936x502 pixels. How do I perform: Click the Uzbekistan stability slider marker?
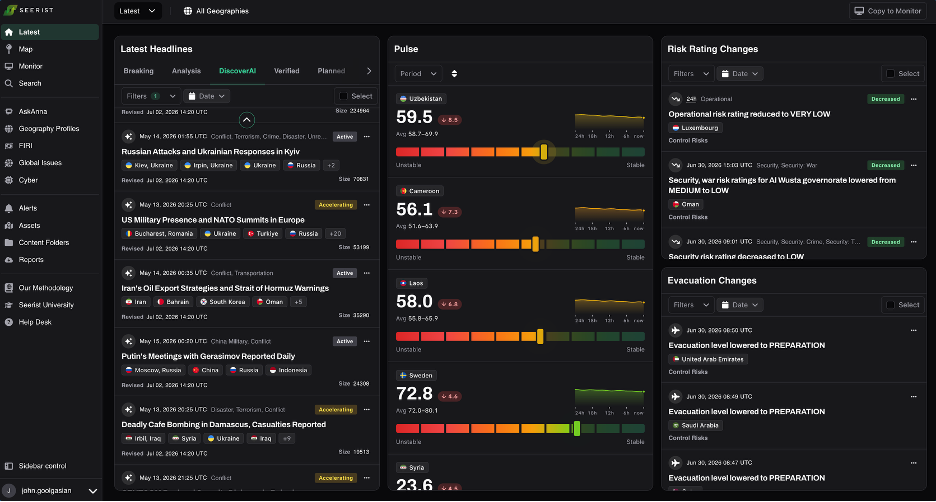pos(544,152)
